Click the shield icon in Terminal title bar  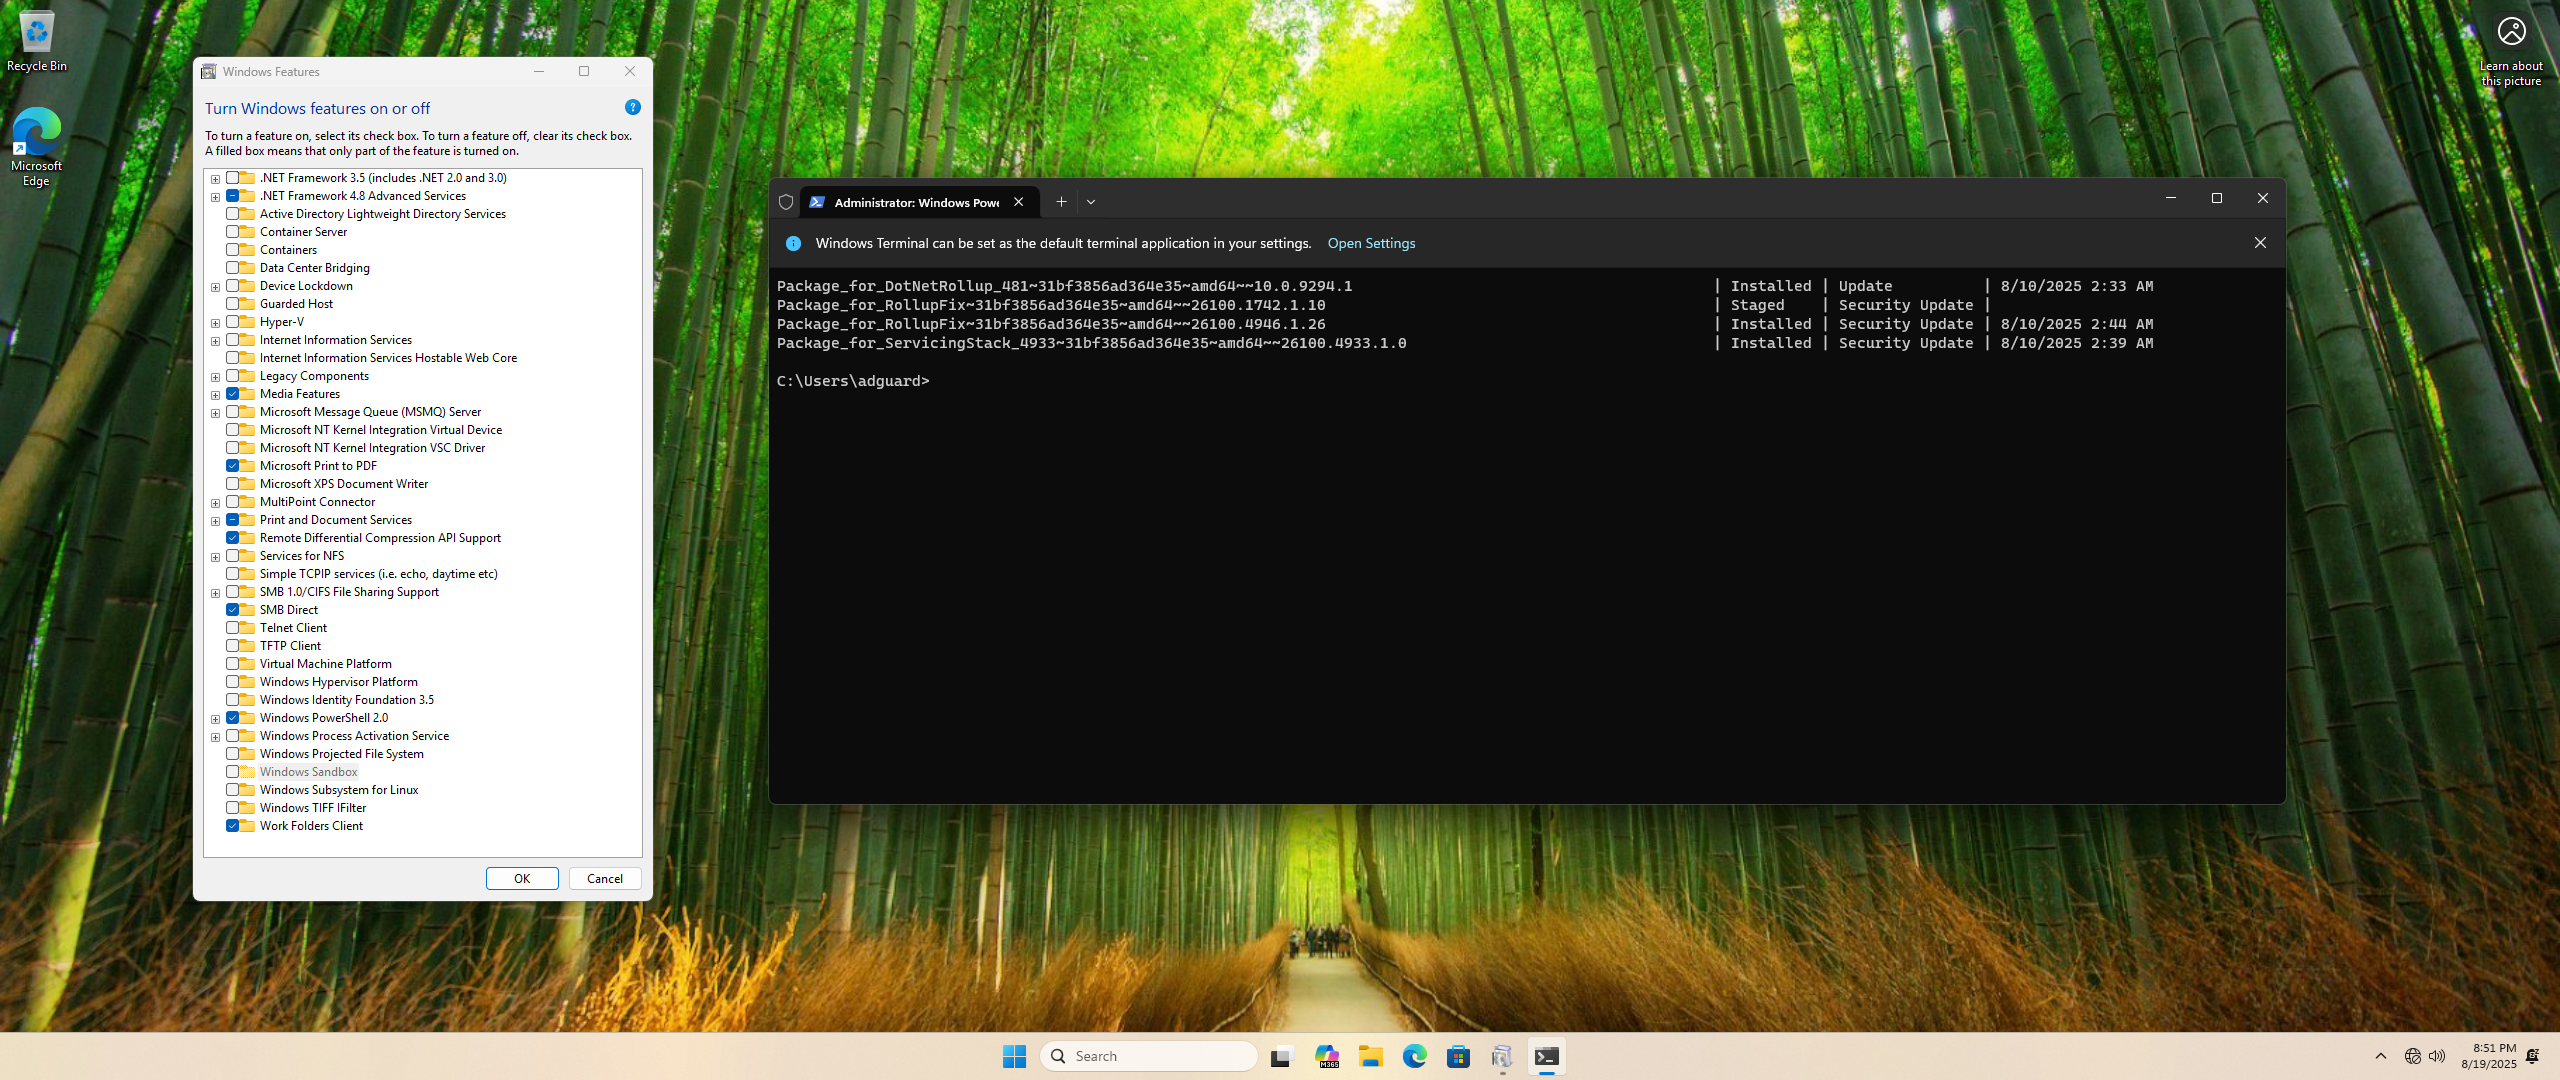(786, 202)
